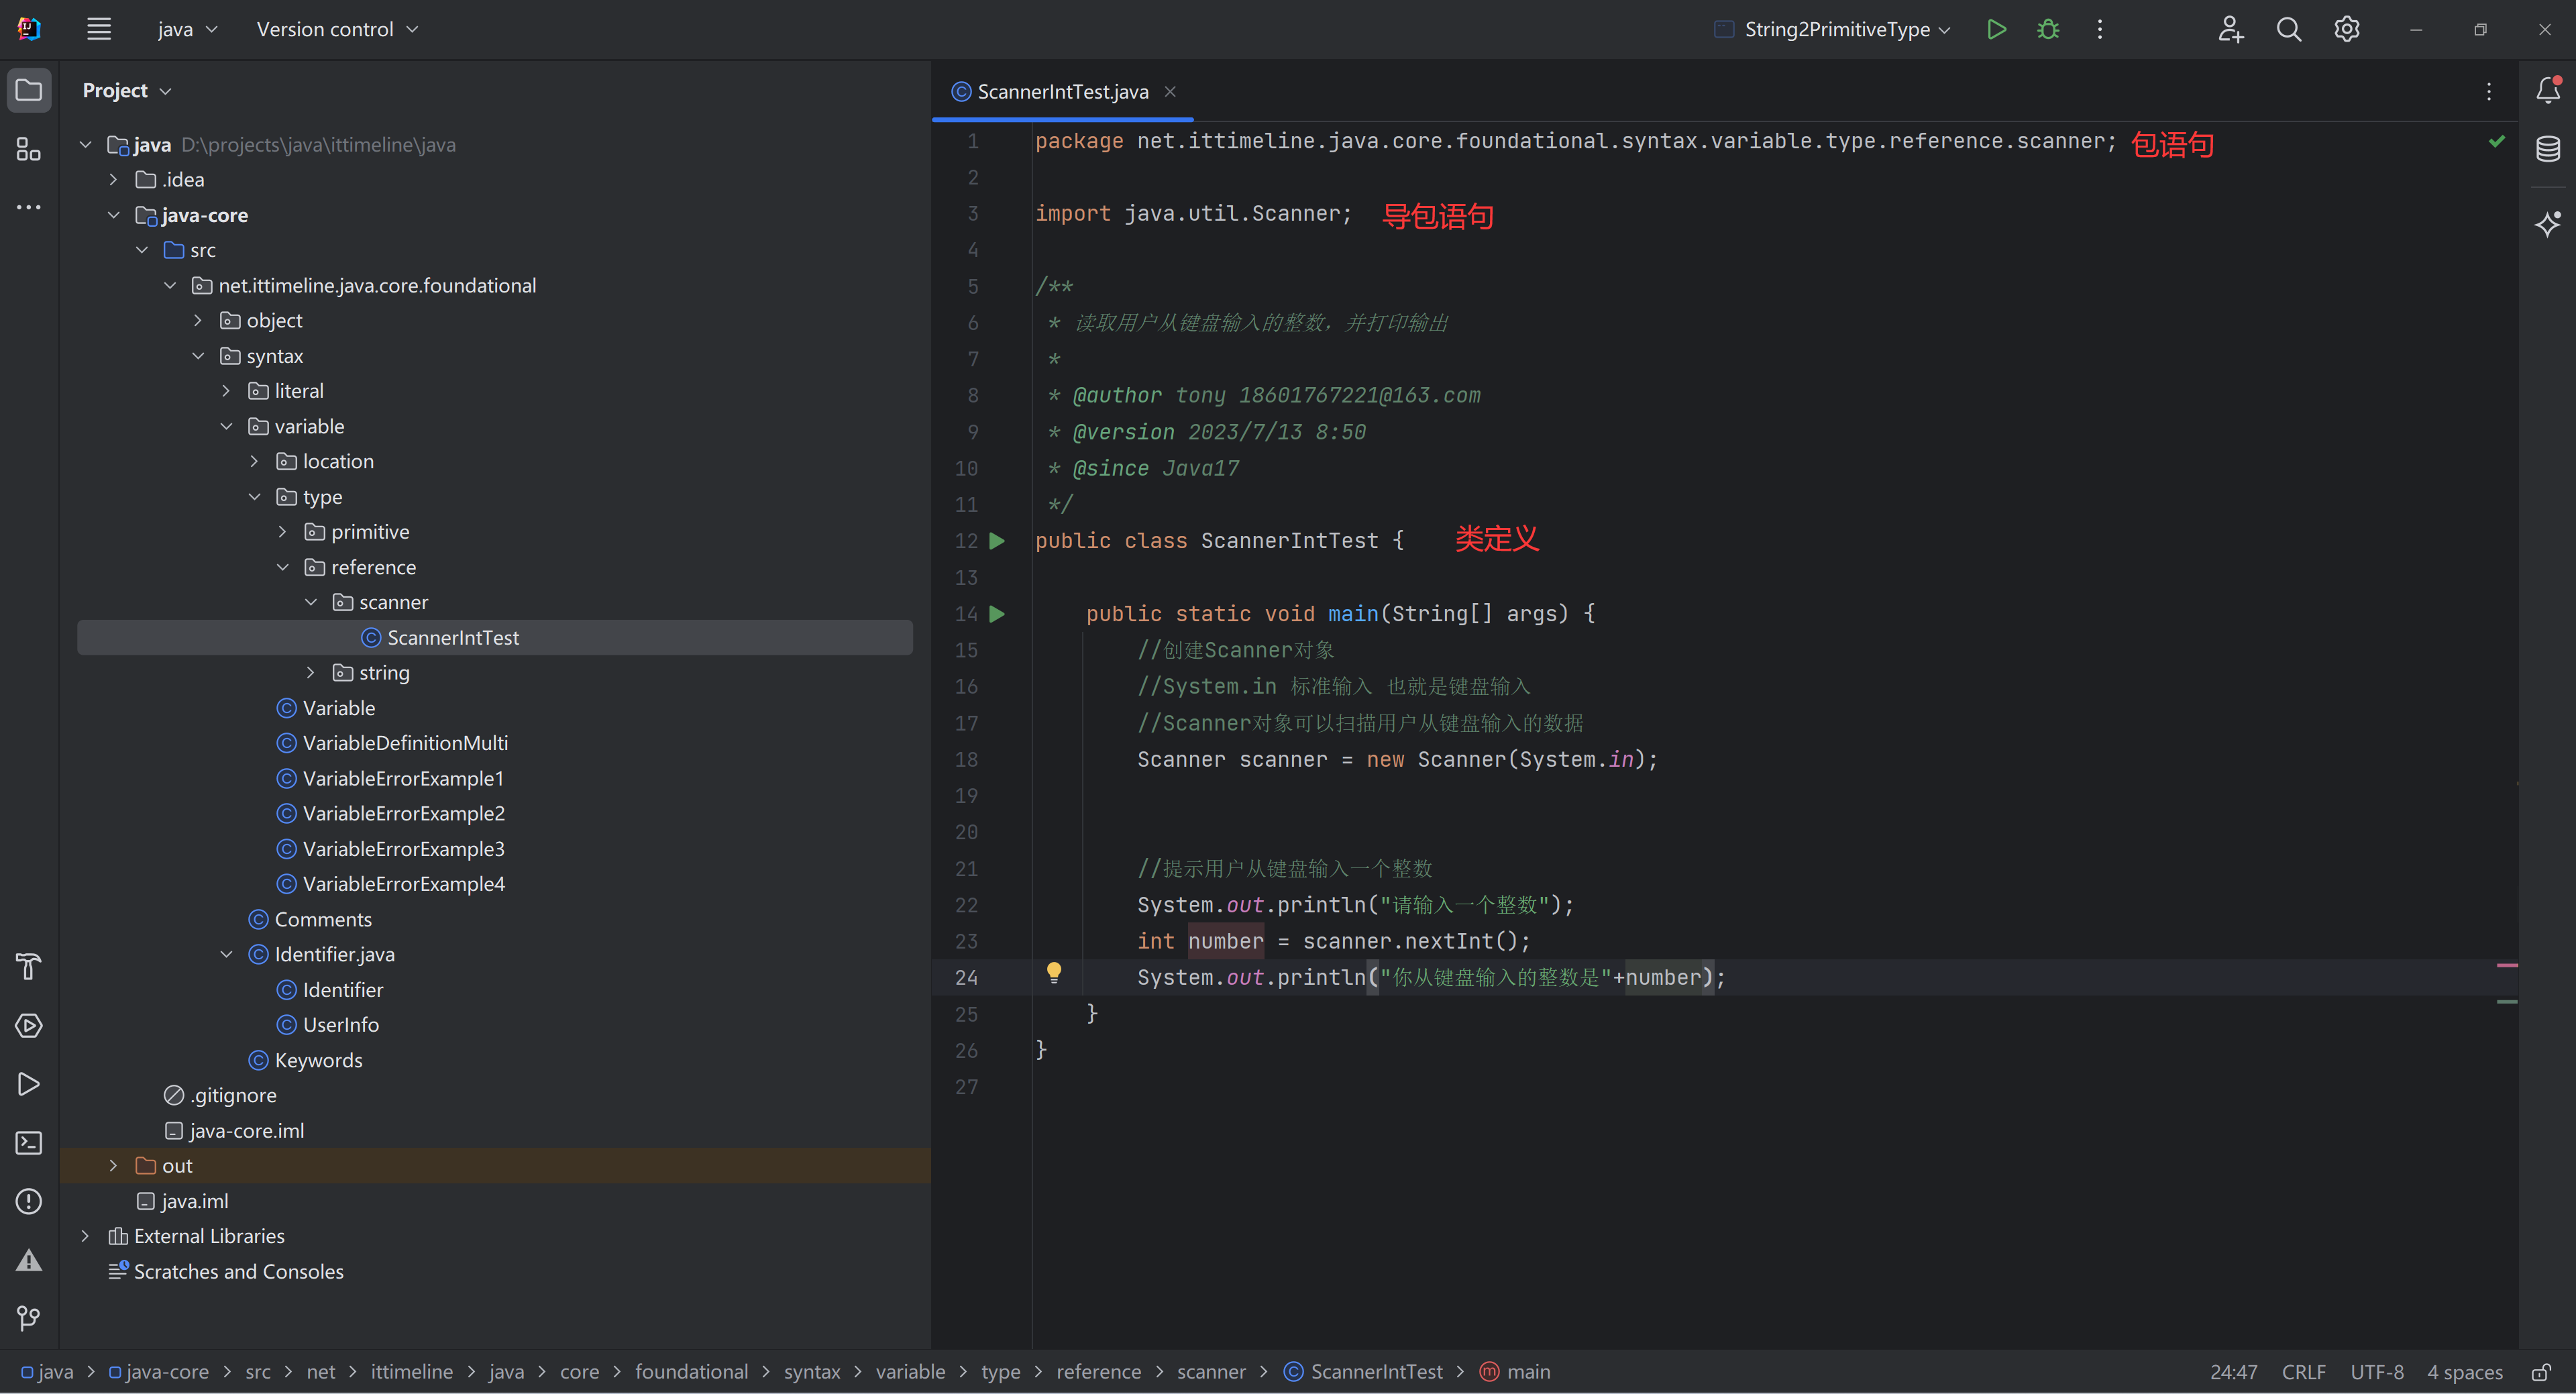Select ScannerIntTest in project tree
Viewport: 2576px width, 1394px height.
pyautogui.click(x=494, y=638)
